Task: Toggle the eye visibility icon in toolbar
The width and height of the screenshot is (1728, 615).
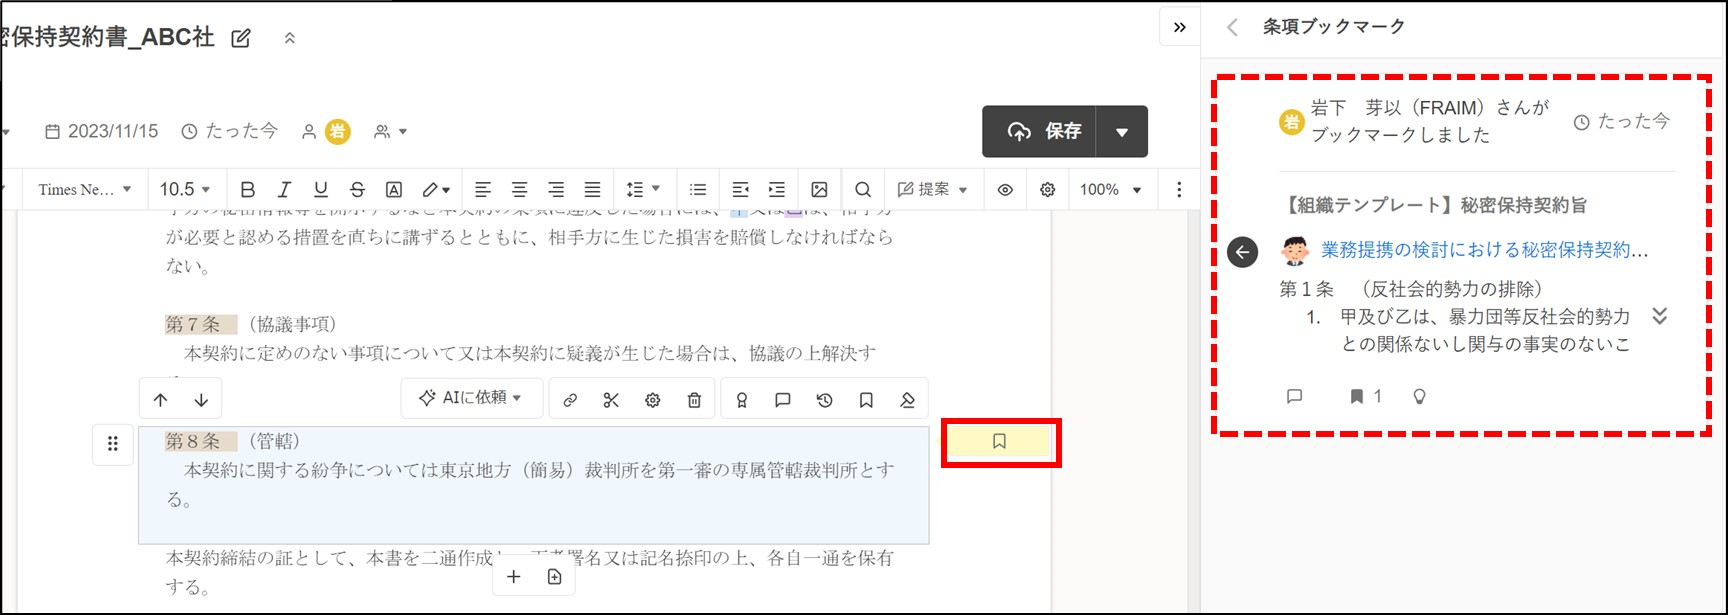Action: (x=1005, y=190)
